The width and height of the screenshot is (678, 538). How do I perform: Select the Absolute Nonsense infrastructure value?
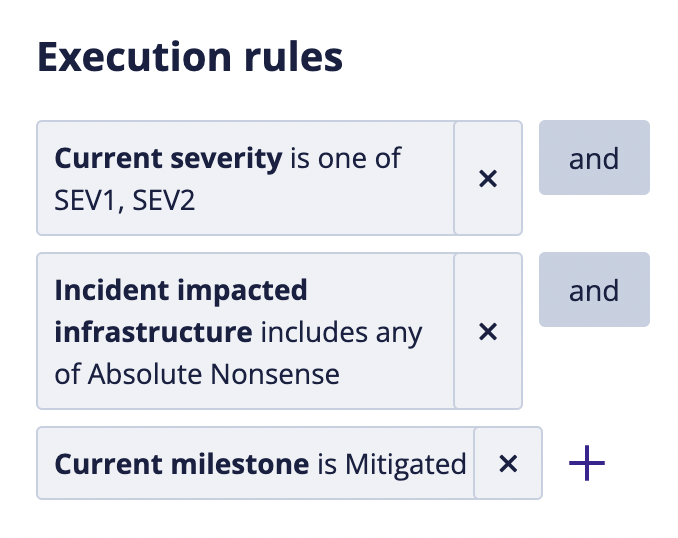(213, 374)
